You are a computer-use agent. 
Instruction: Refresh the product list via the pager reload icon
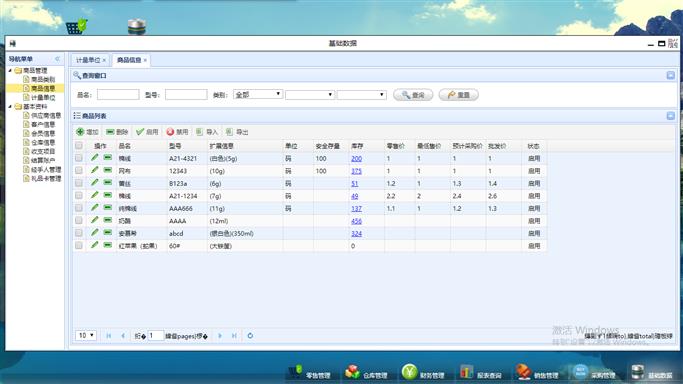coord(250,336)
